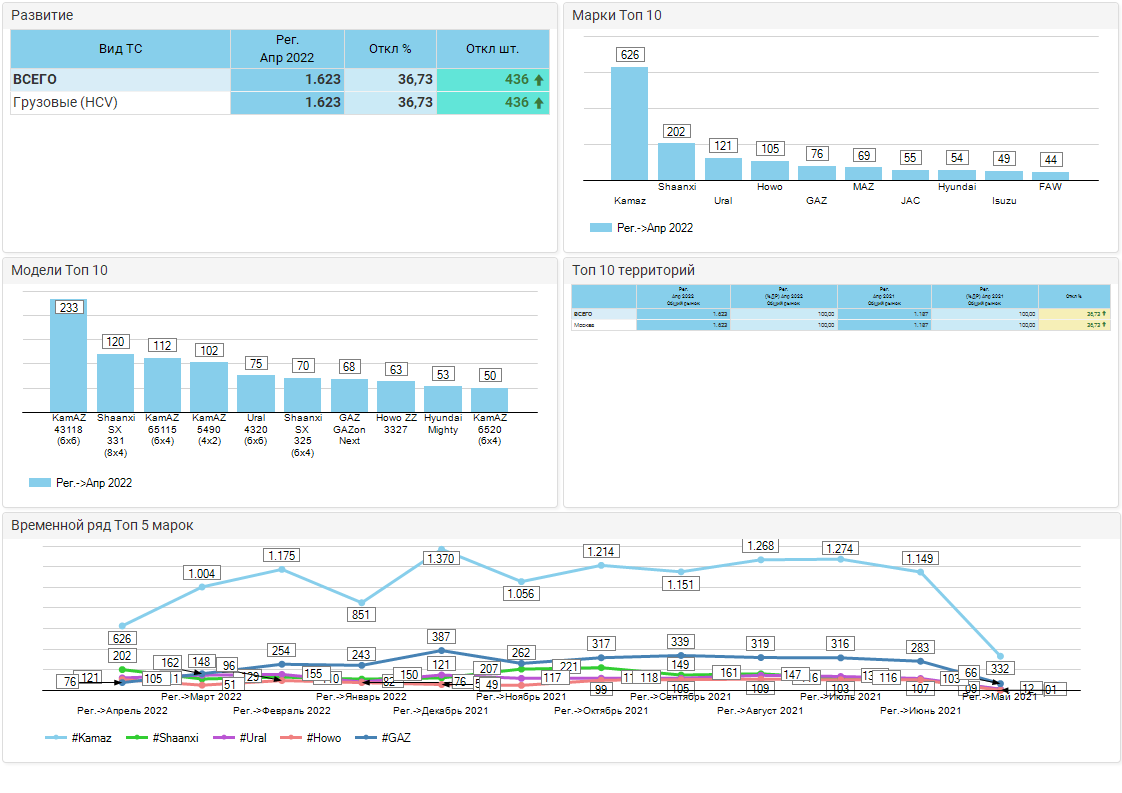Screen dimensions: 1122x793
Task: Click #Shaanxi legend marker in time series
Action: [138, 738]
